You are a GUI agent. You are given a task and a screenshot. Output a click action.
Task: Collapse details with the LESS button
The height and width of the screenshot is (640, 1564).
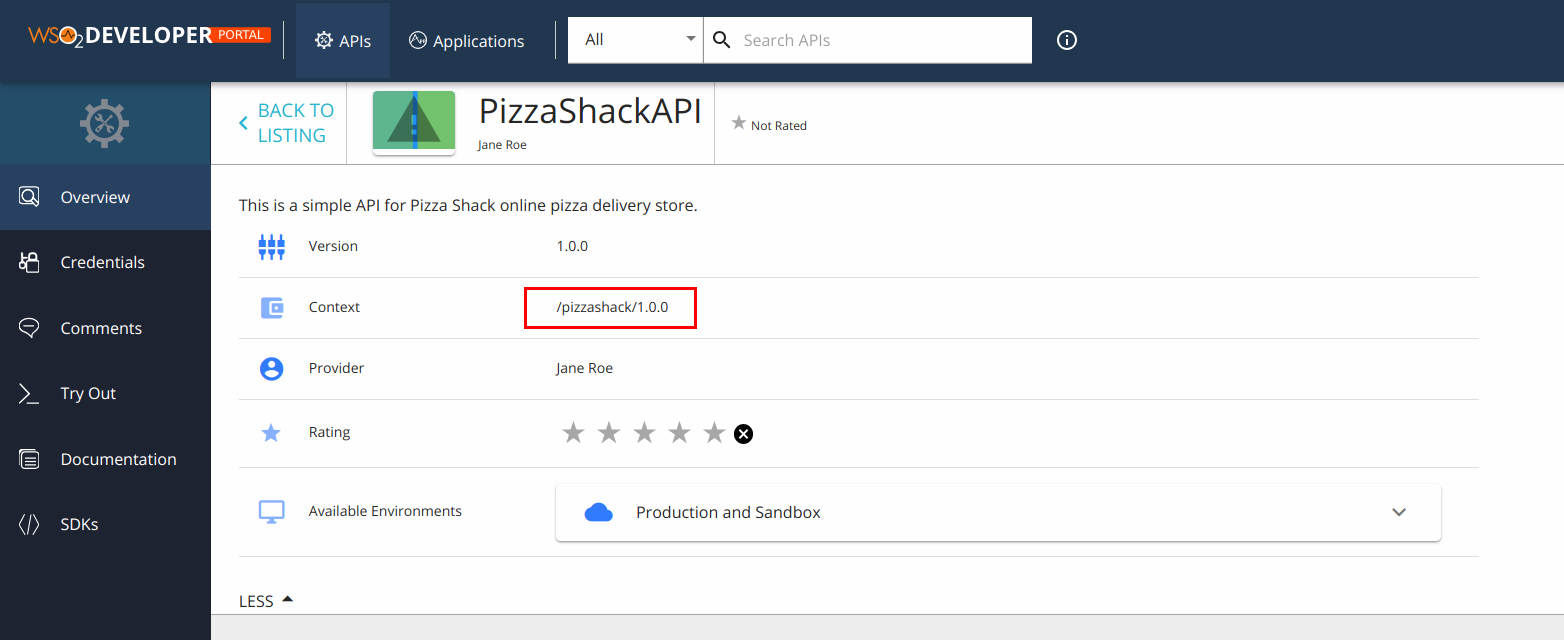point(266,601)
